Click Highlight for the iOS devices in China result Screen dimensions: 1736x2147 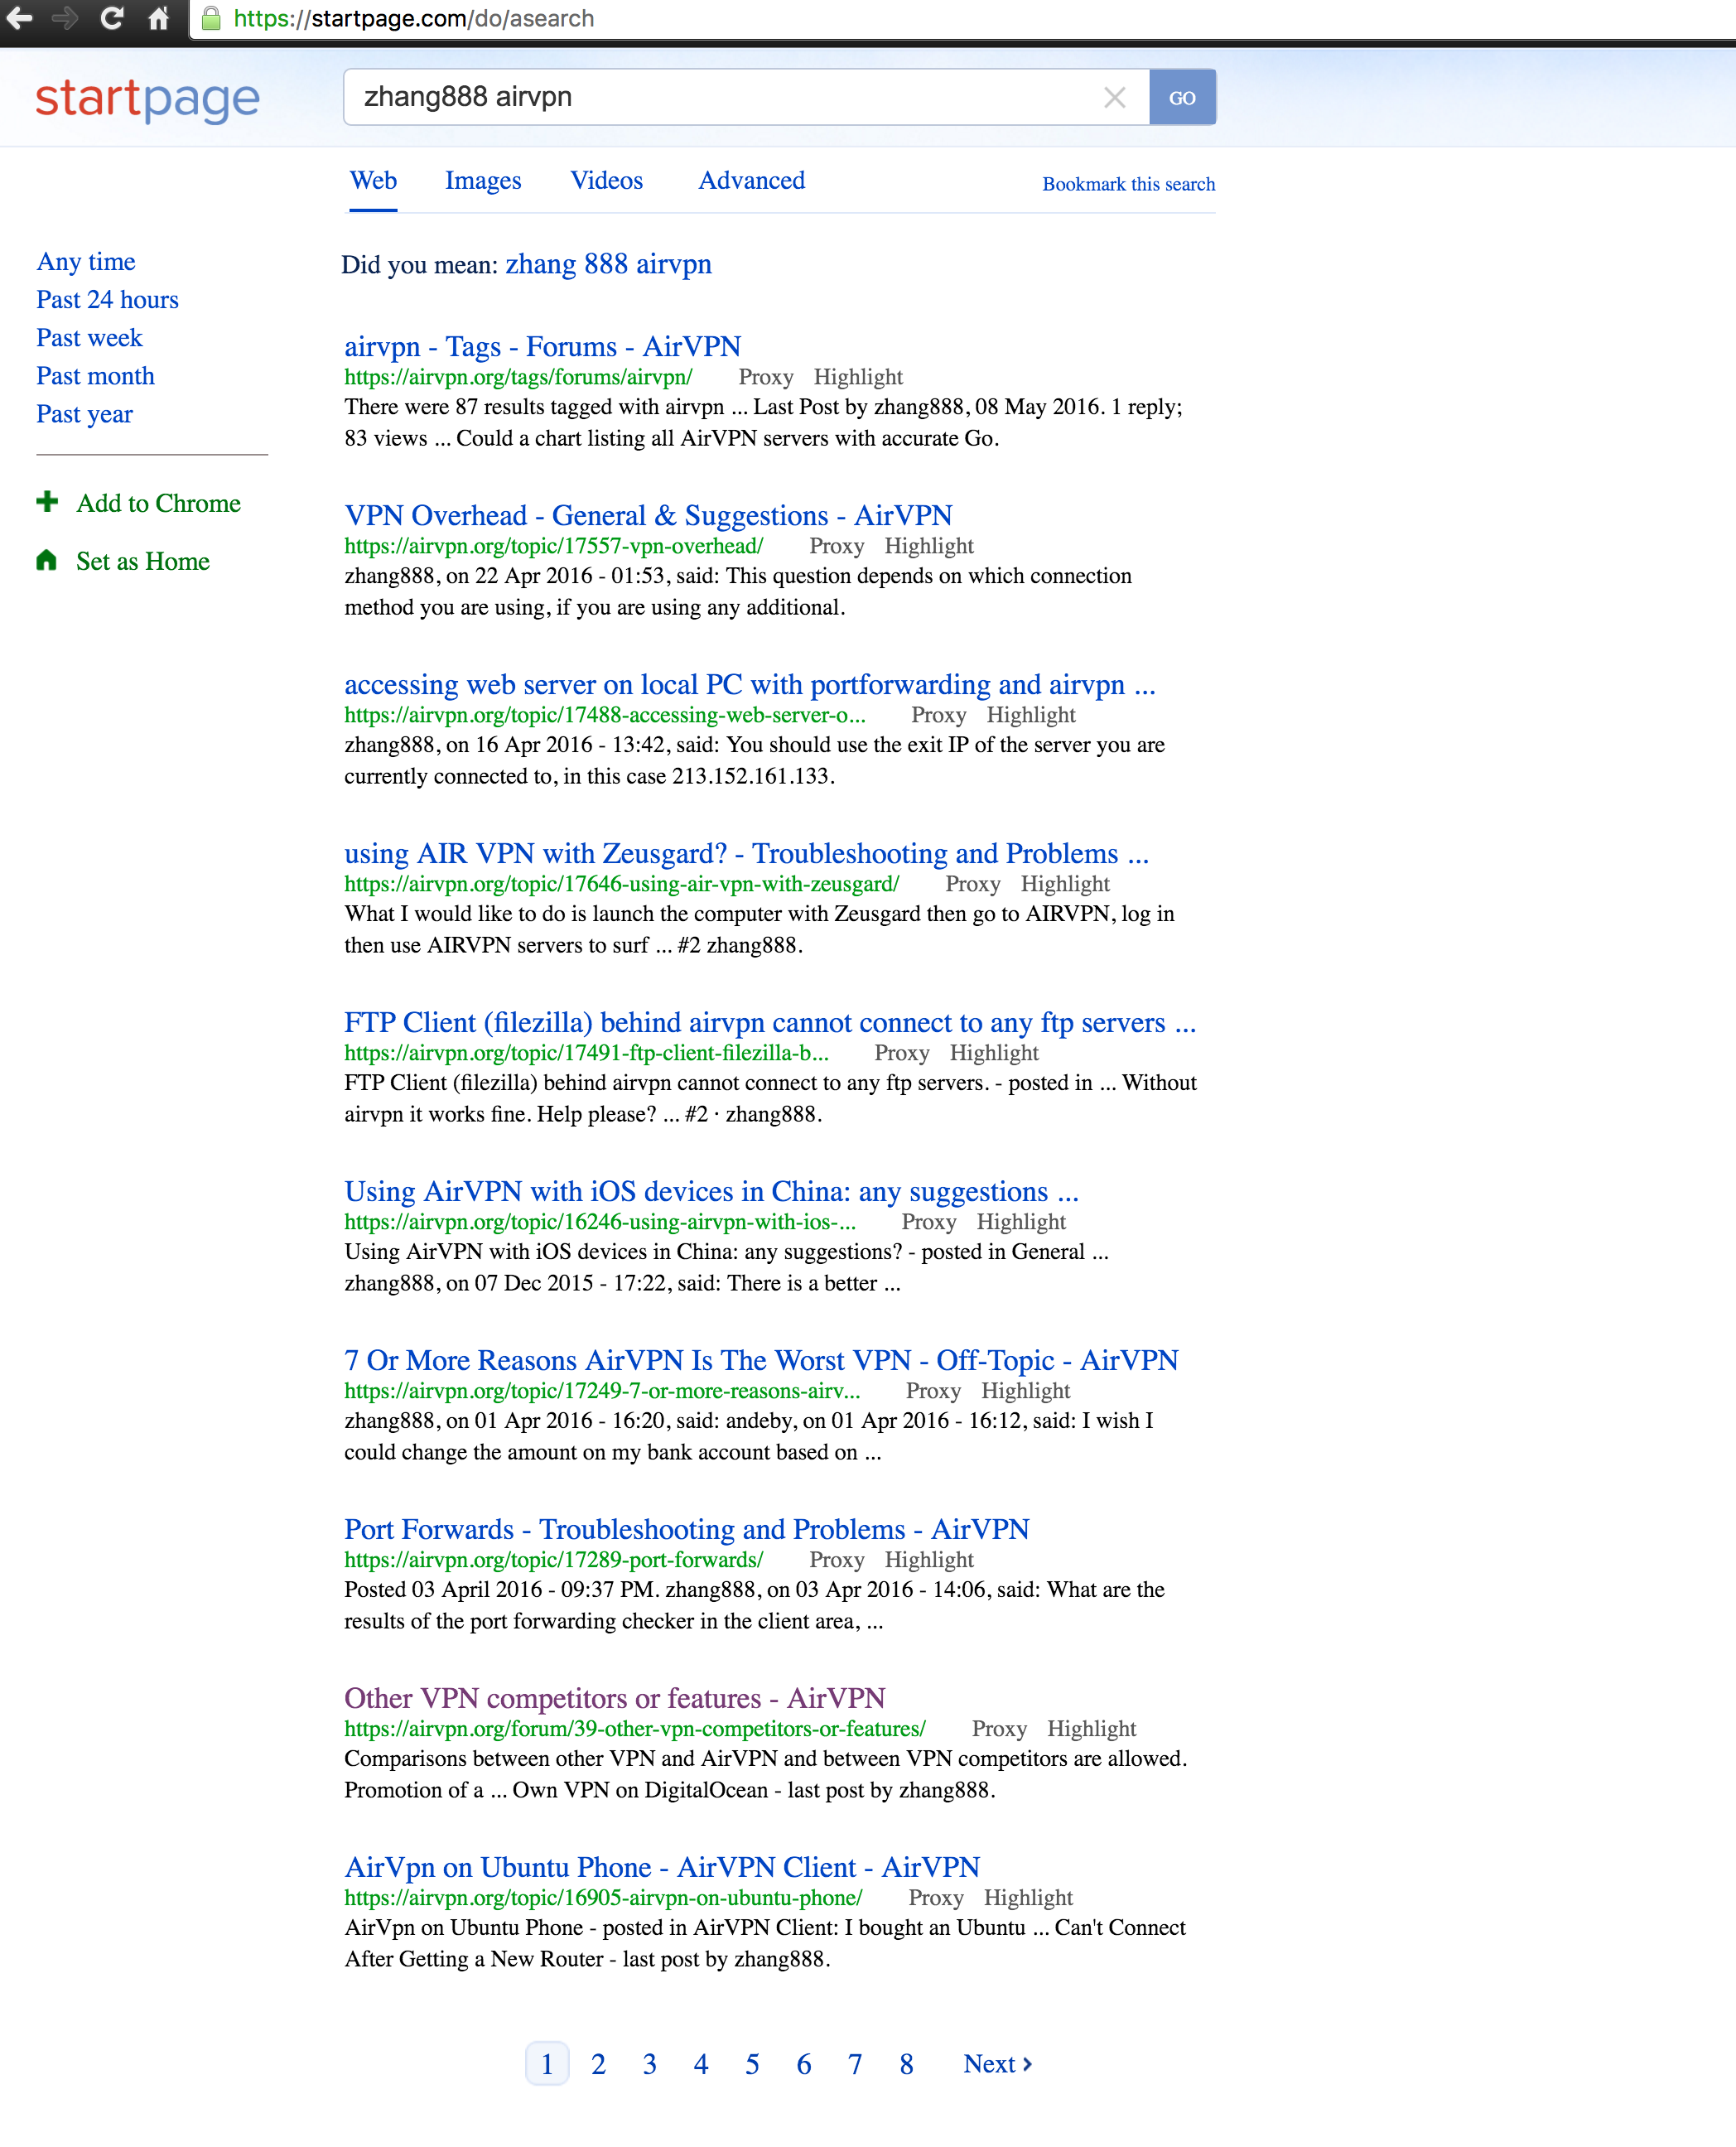(x=1021, y=1222)
